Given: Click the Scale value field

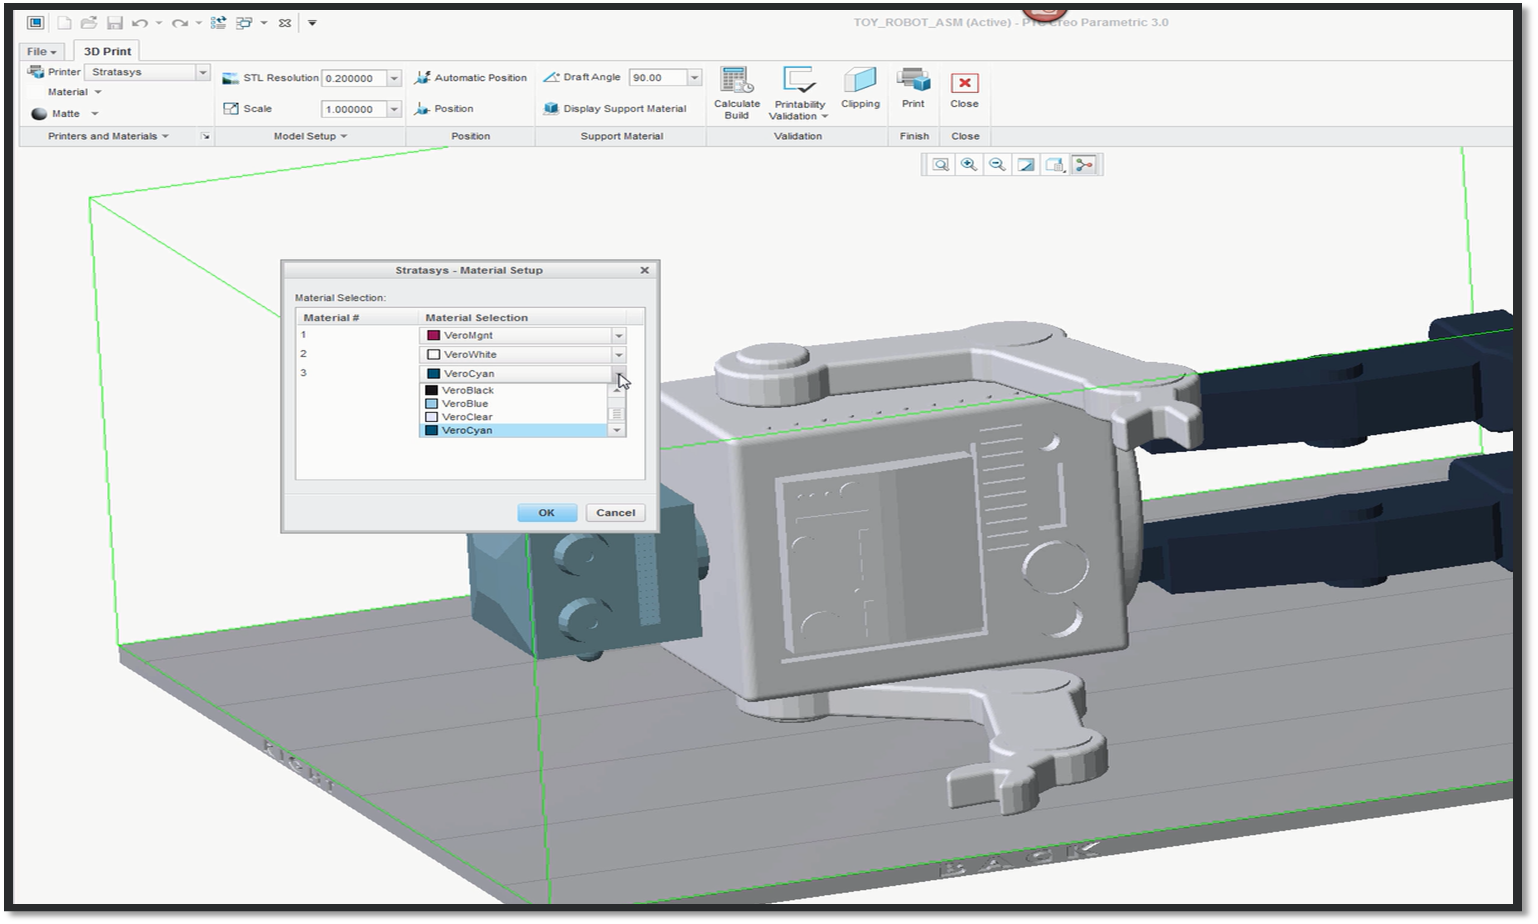Looking at the screenshot, I should [354, 109].
